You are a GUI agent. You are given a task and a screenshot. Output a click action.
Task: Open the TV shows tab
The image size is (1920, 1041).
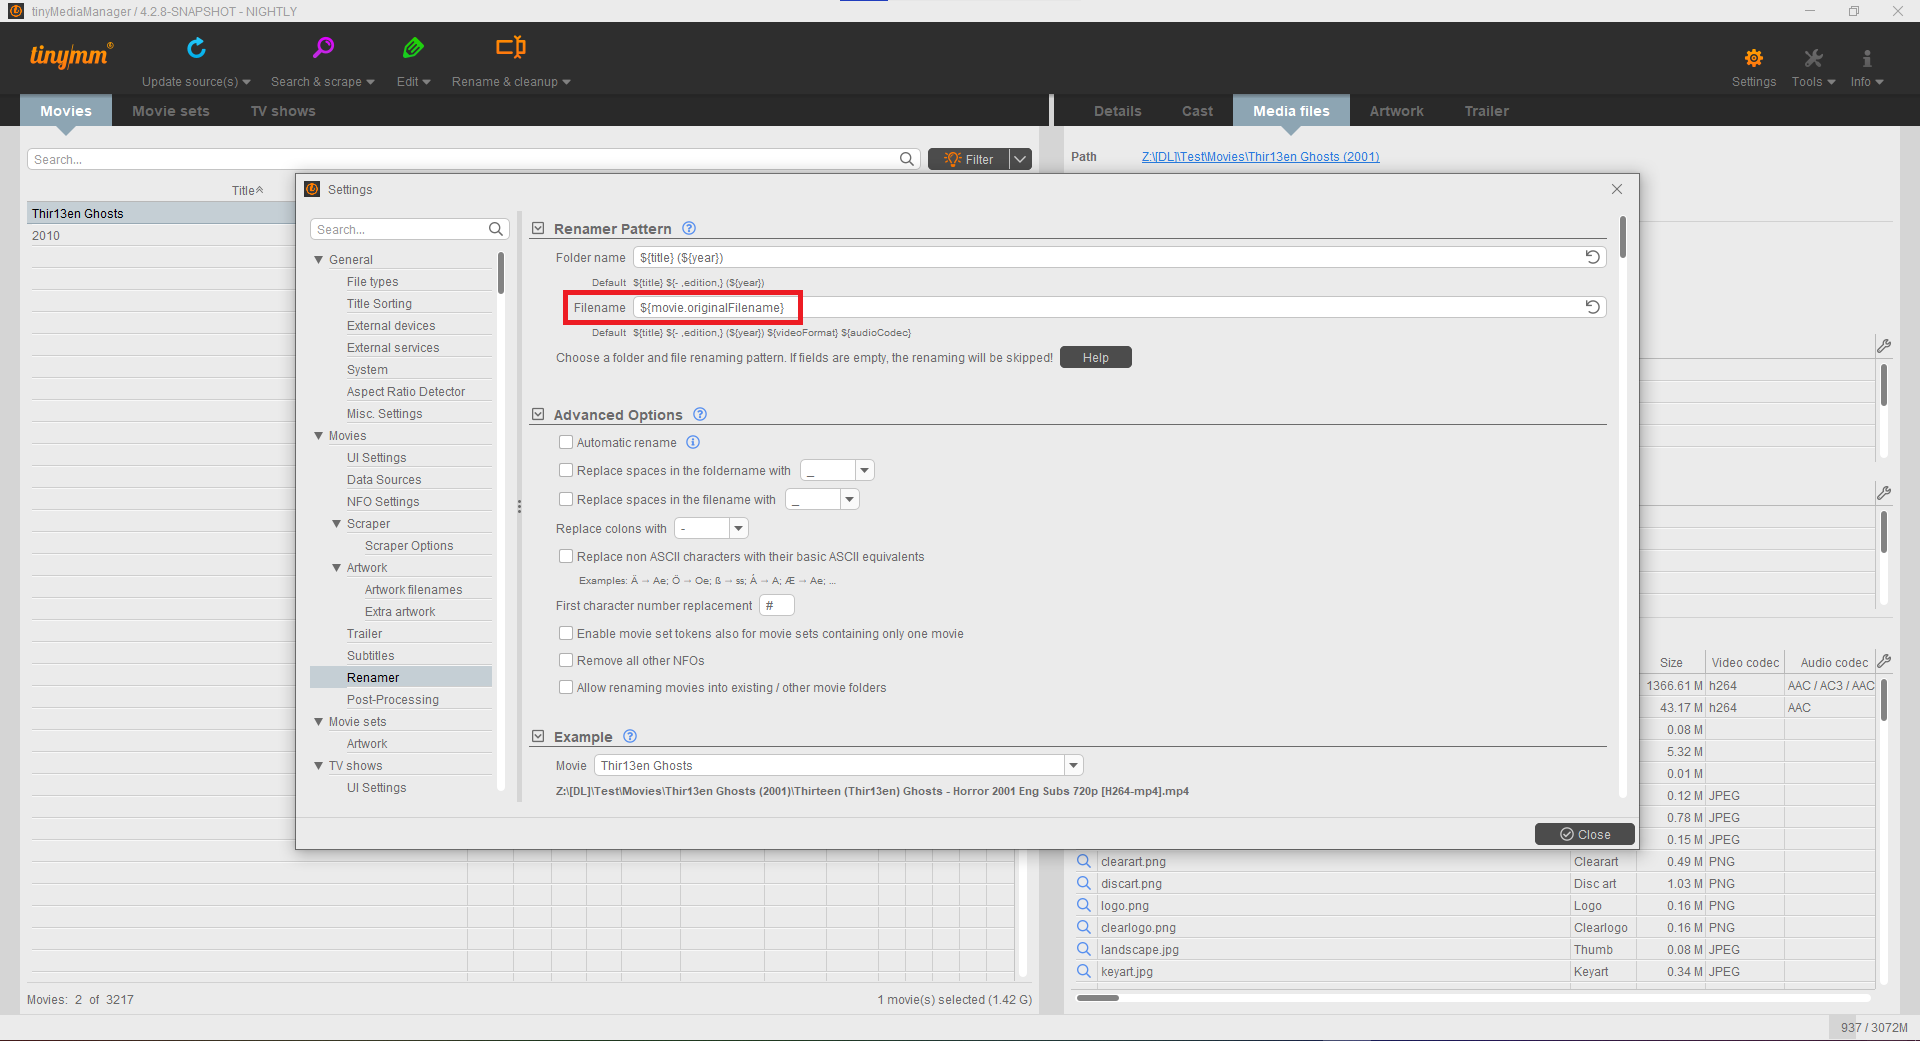pyautogui.click(x=283, y=110)
